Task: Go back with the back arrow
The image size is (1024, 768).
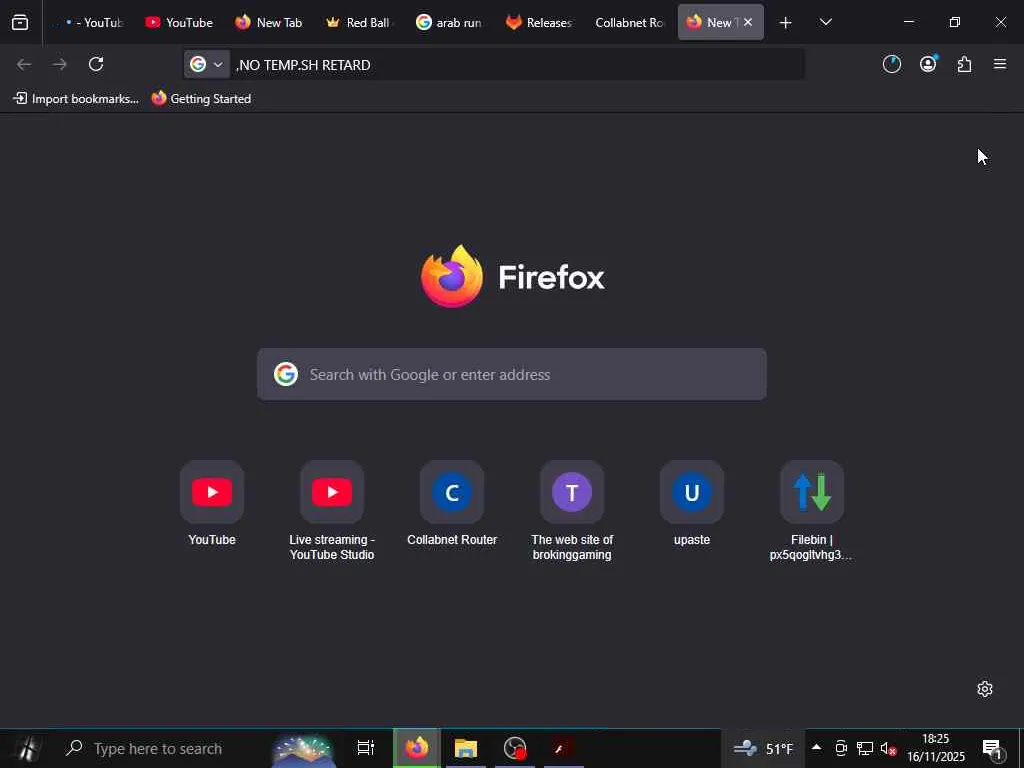Action: pos(24,64)
